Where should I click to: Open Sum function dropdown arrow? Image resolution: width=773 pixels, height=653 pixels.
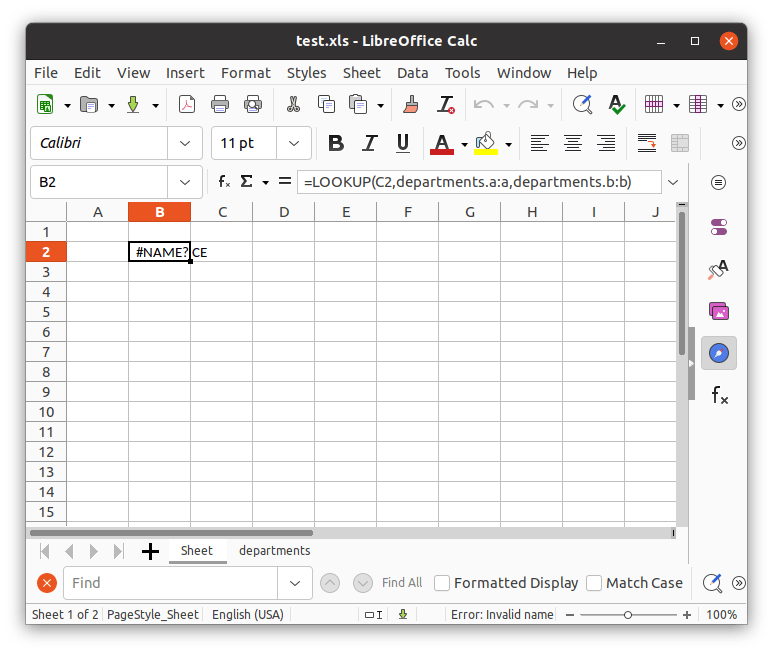[266, 183]
